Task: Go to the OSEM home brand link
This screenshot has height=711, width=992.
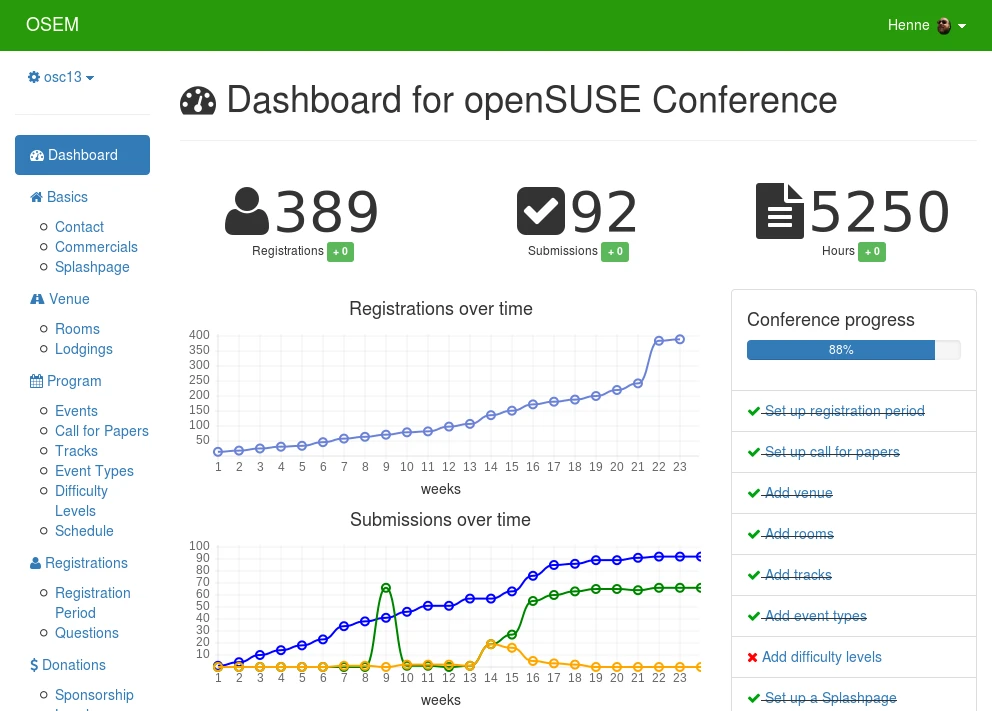Action: point(53,25)
